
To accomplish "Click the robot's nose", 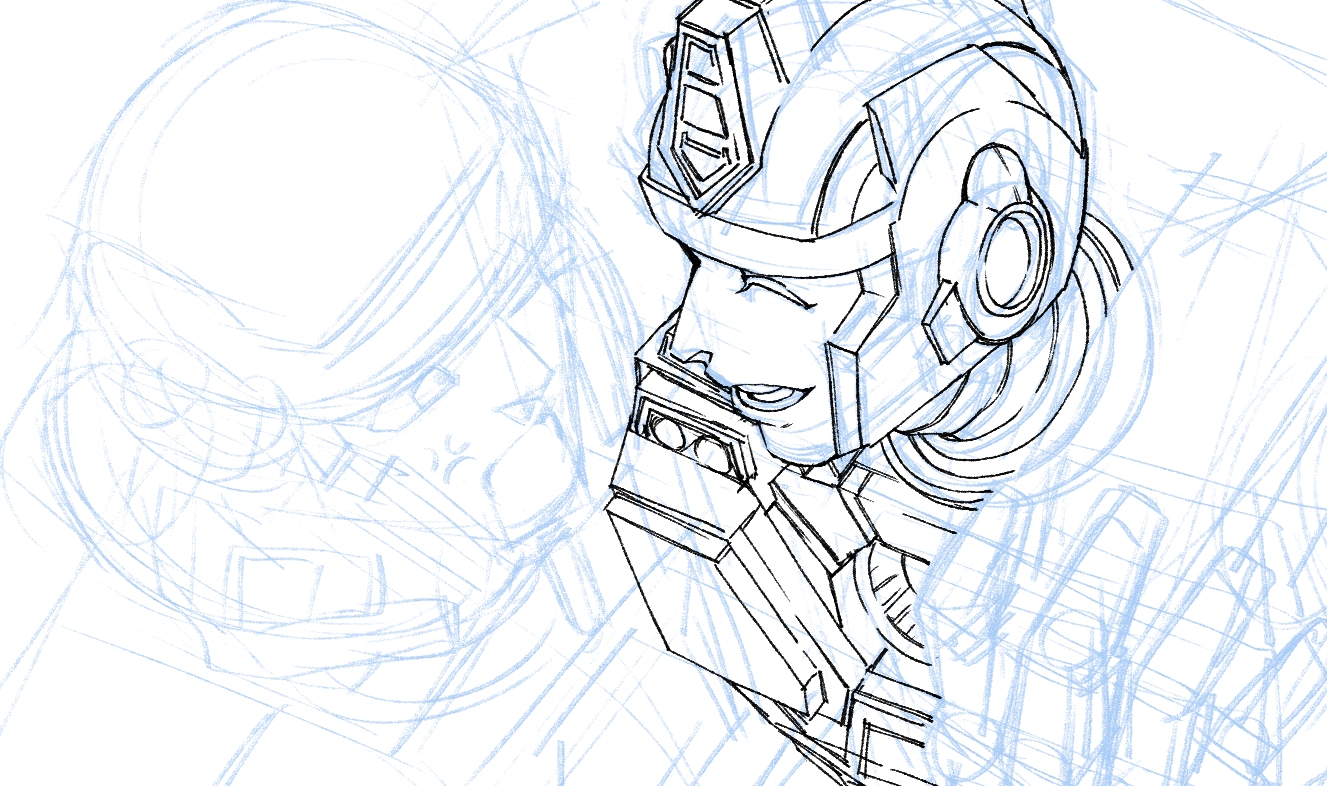I will 690,350.
